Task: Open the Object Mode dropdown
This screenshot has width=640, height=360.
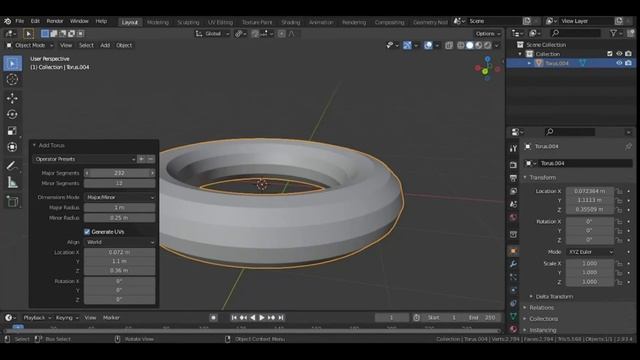Action: coord(29,45)
